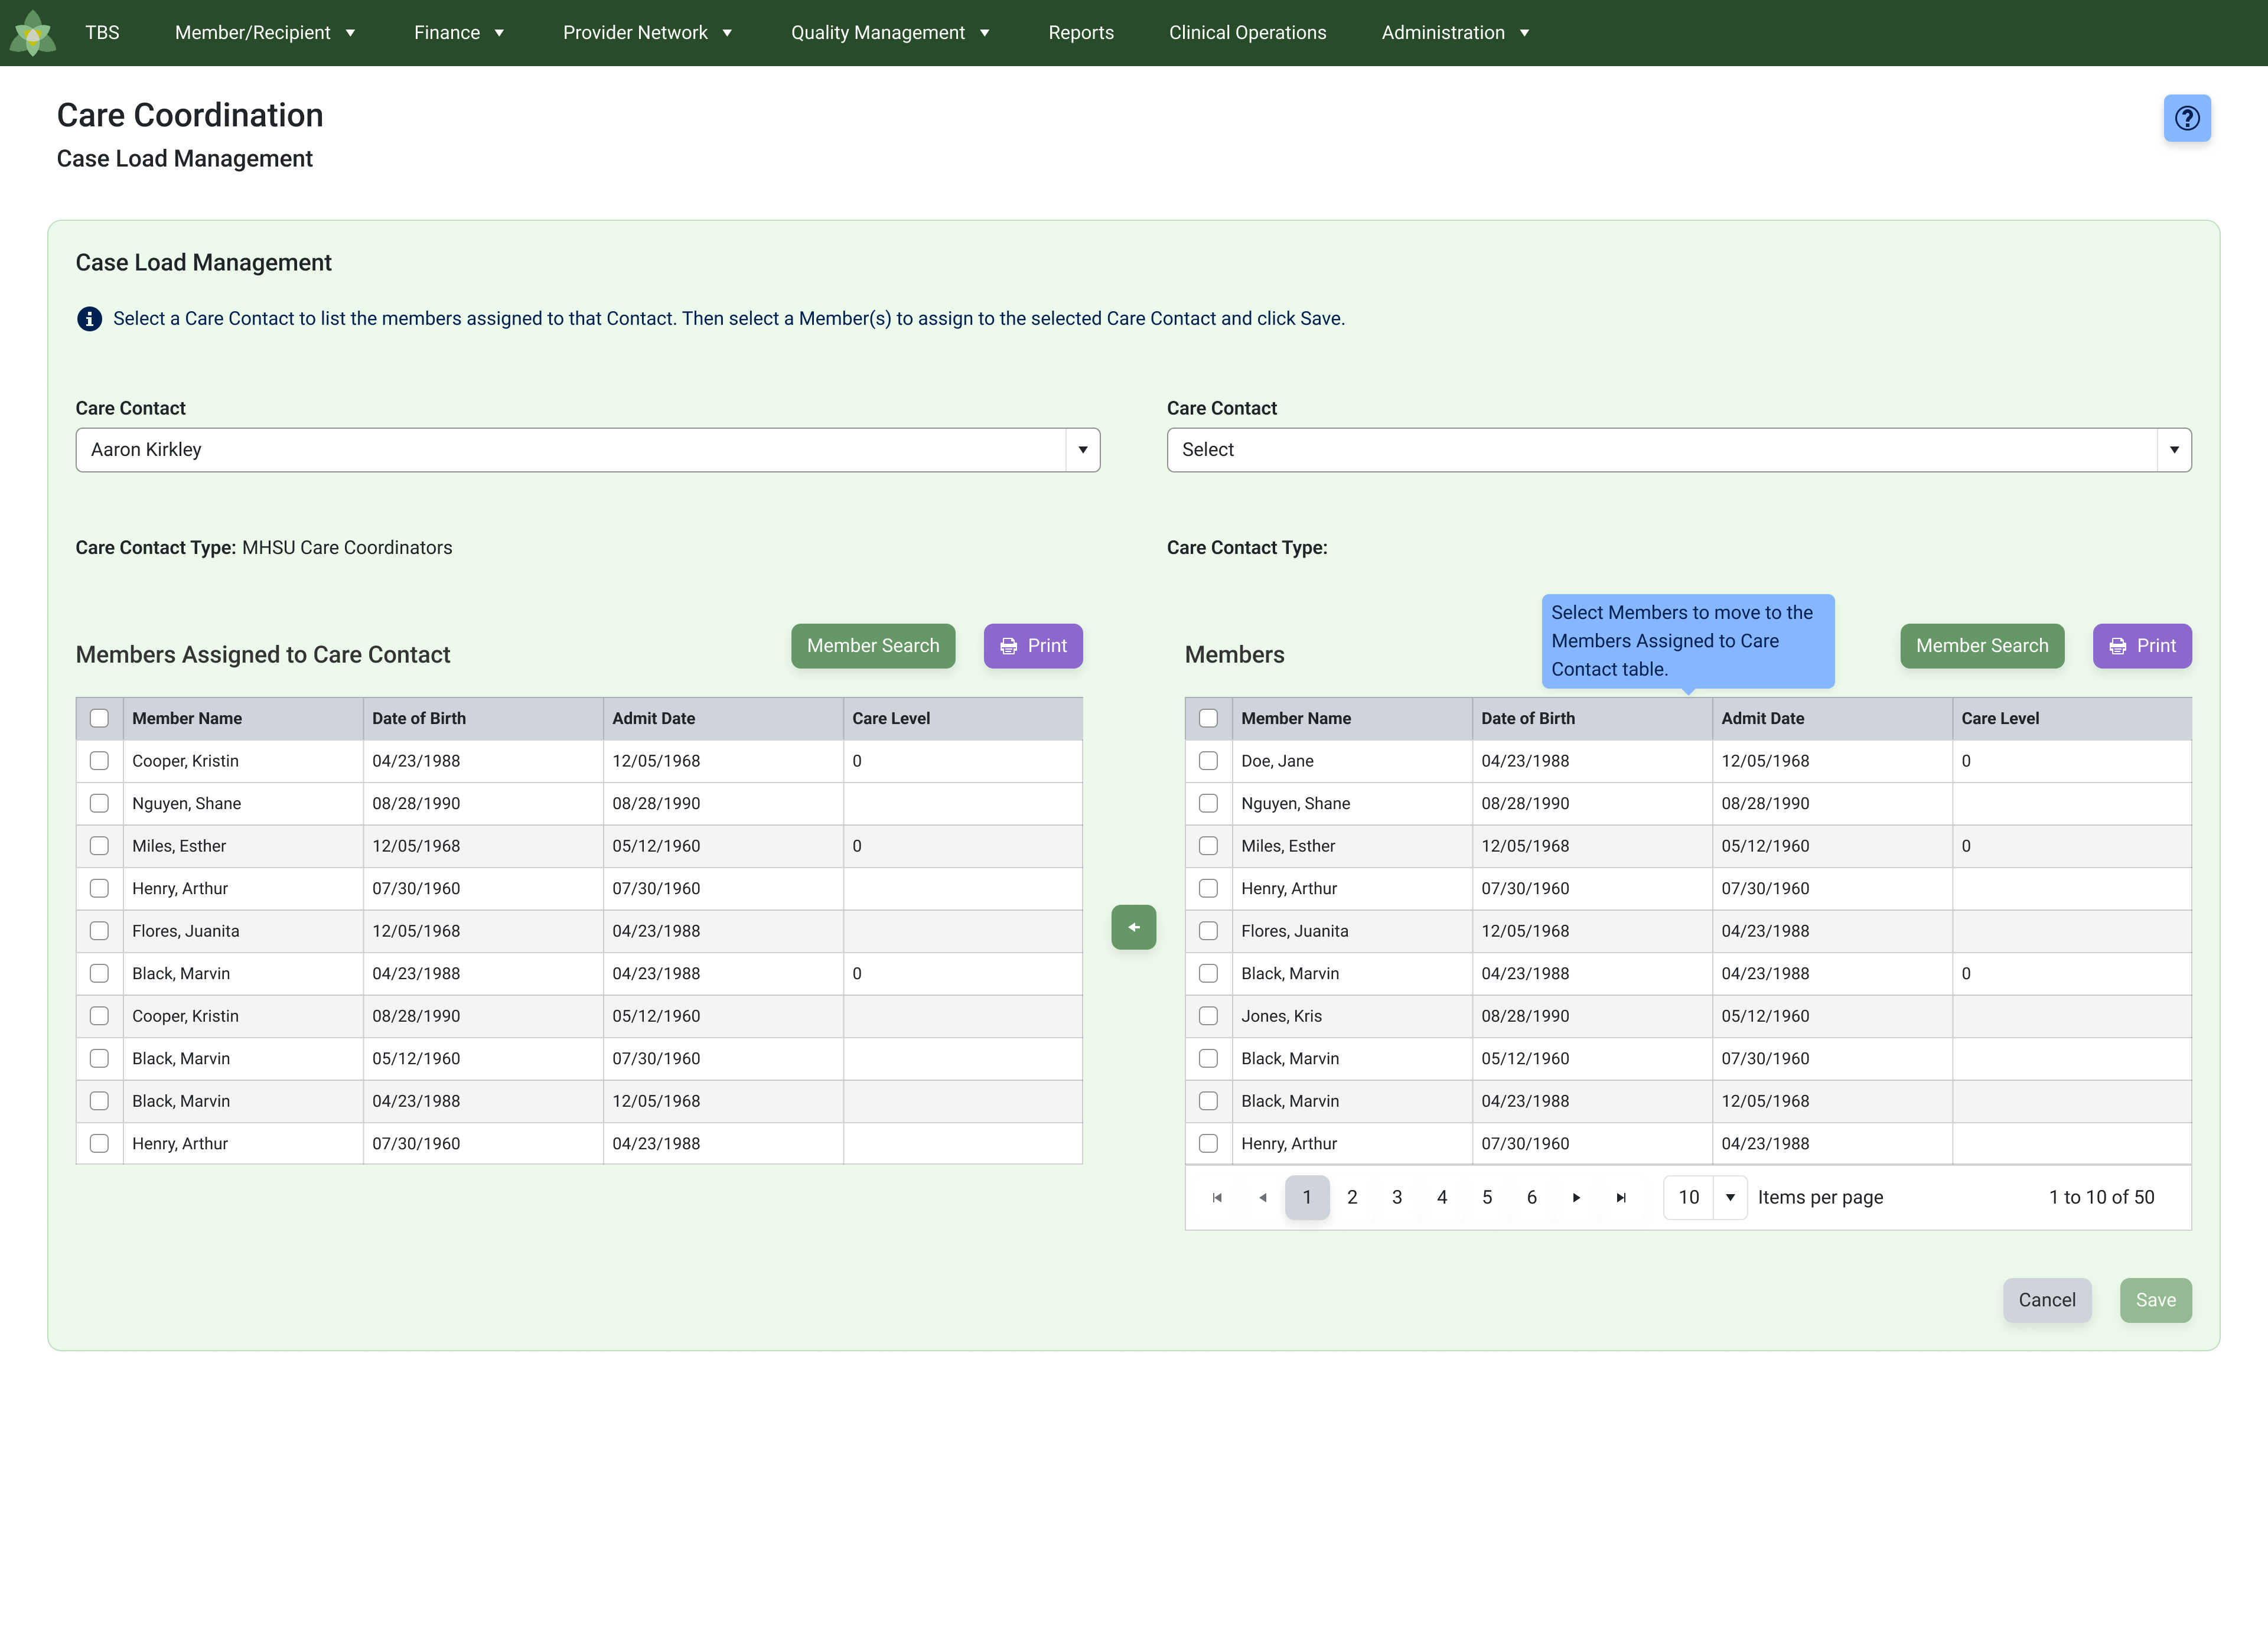Click TBS in the navigation bar
The image size is (2268, 1630).
(102, 33)
